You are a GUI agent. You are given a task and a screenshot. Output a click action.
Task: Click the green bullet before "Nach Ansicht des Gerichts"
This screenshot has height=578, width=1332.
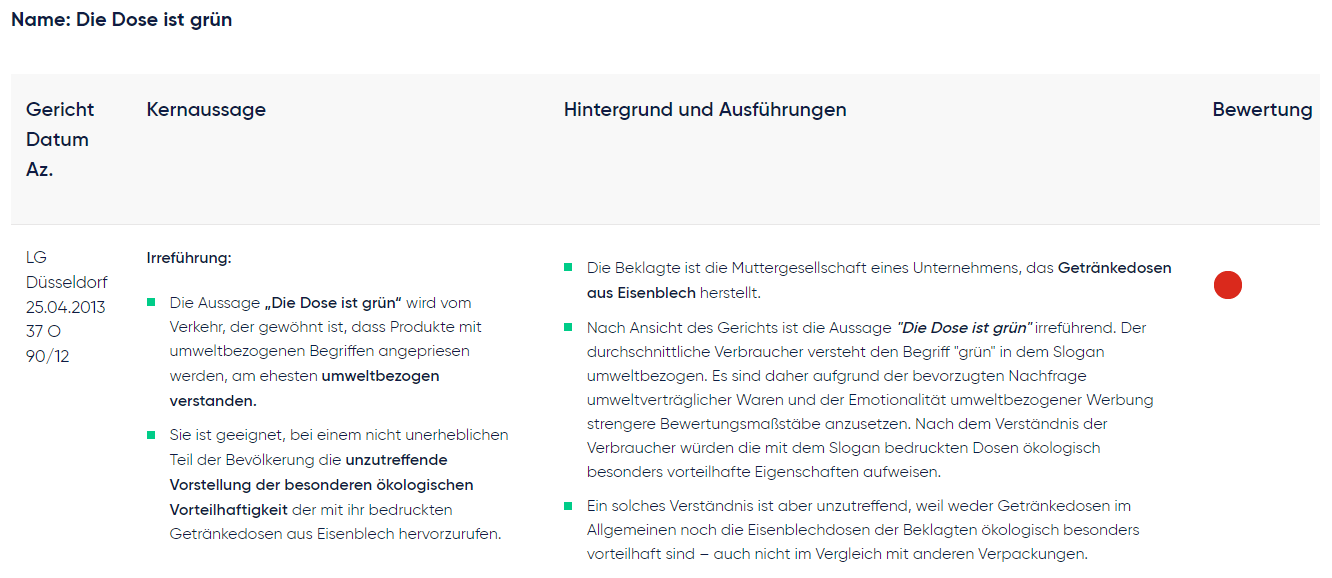(x=569, y=328)
